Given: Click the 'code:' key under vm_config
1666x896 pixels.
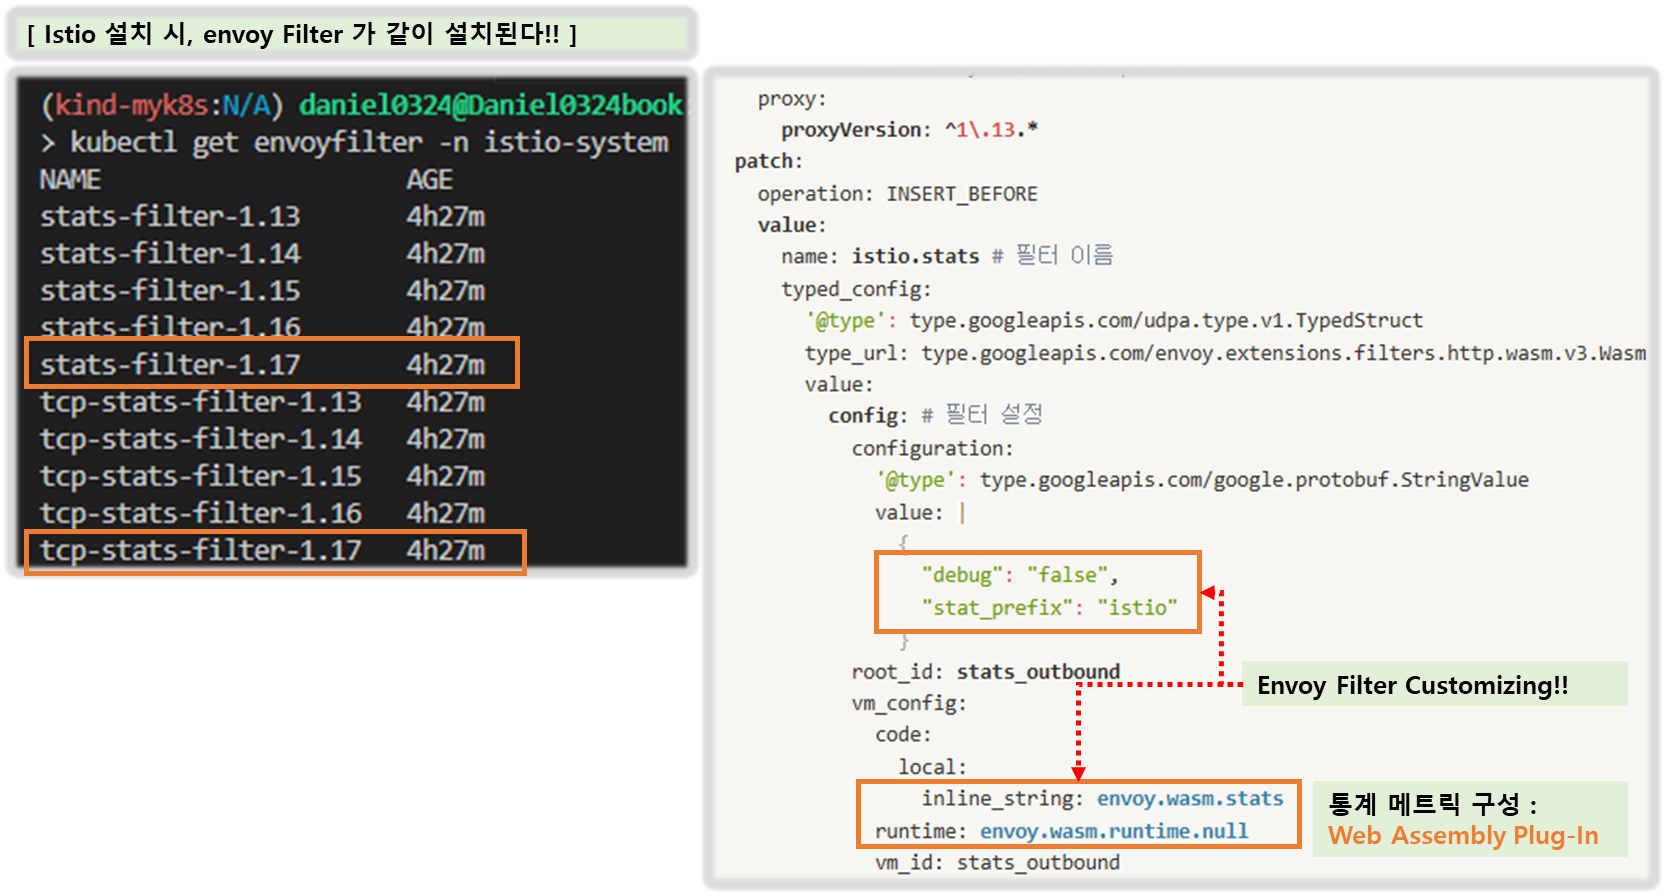Looking at the screenshot, I should tap(904, 735).
